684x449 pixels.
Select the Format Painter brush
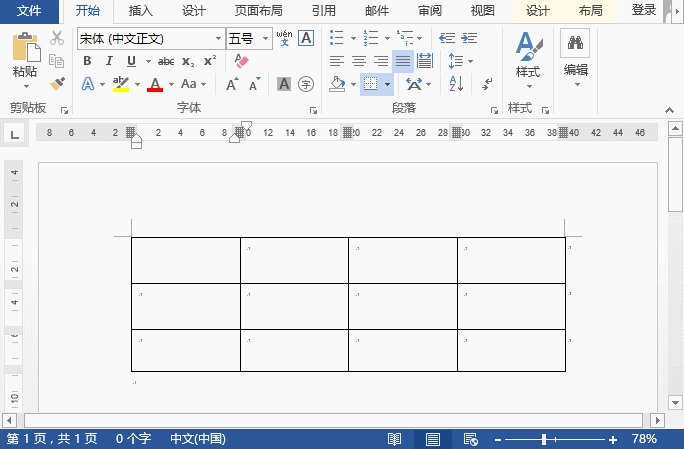[57, 83]
